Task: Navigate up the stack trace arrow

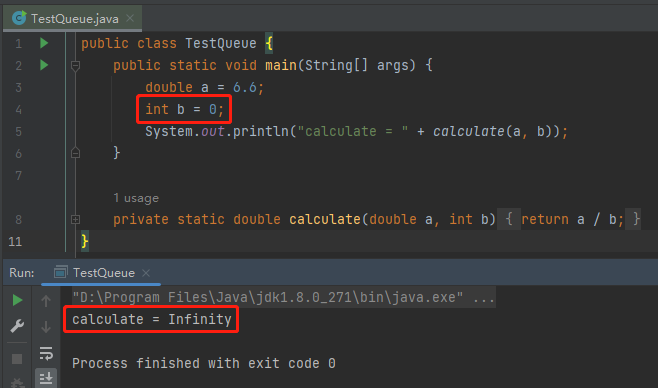Action: 46,300
